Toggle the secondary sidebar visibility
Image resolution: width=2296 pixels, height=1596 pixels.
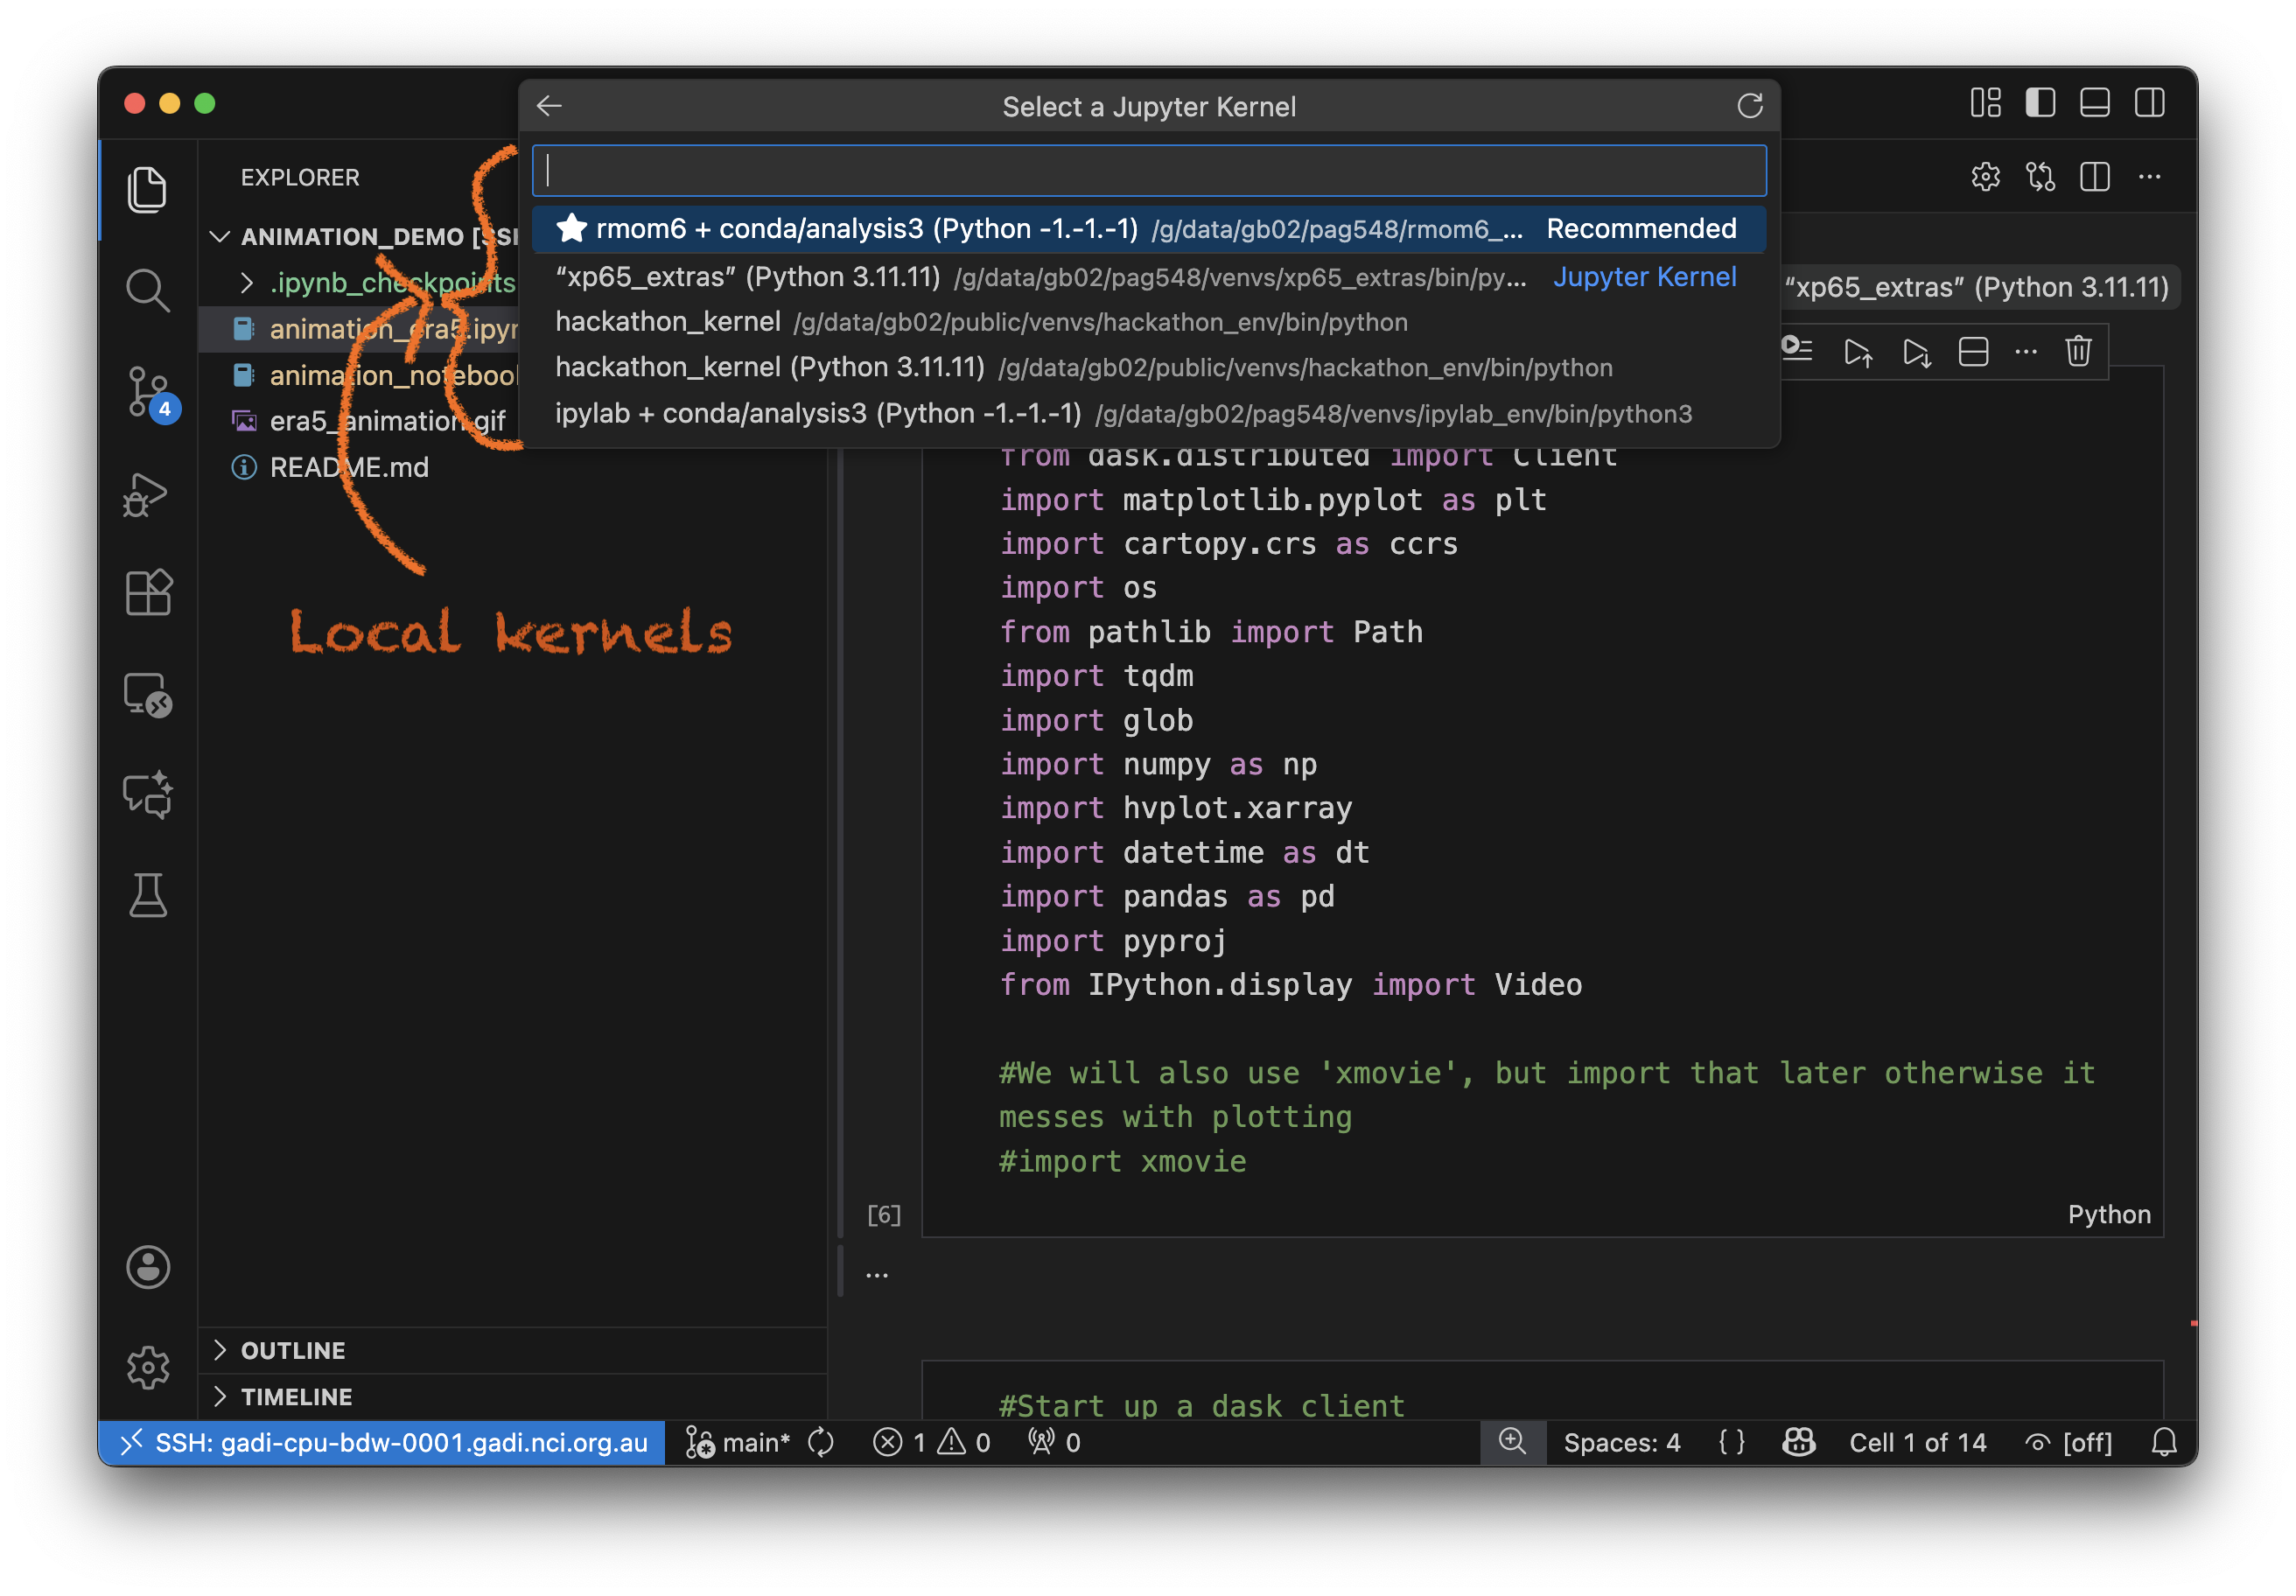tap(2149, 103)
